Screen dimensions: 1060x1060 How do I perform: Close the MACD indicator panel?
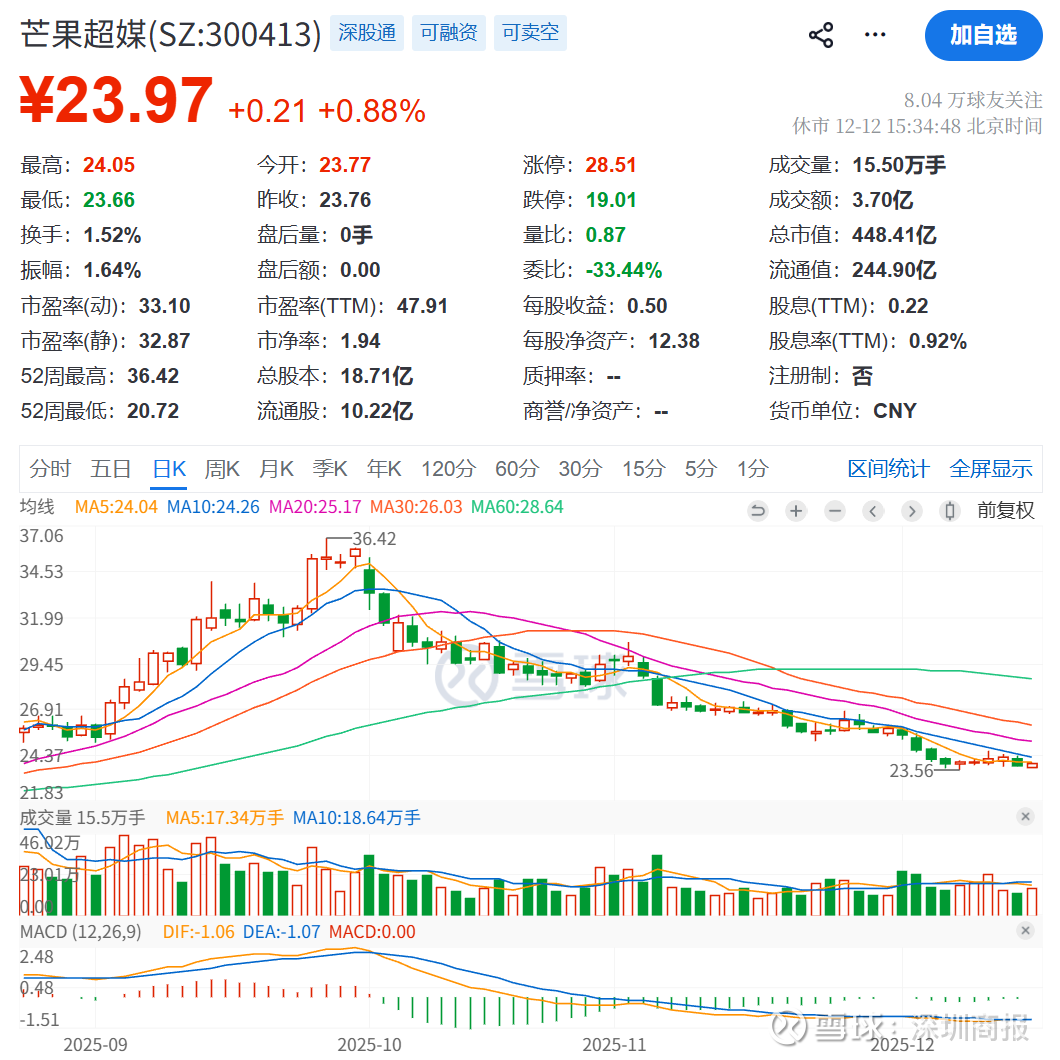1025,931
